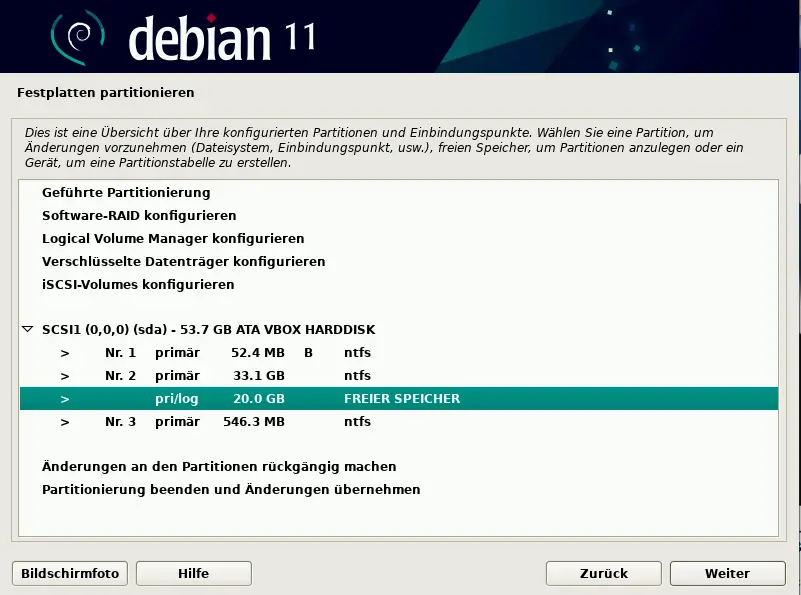Select Änderungen an den Partitionen rückgängig machen
Screen dimensions: 801x595
click(x=219, y=467)
